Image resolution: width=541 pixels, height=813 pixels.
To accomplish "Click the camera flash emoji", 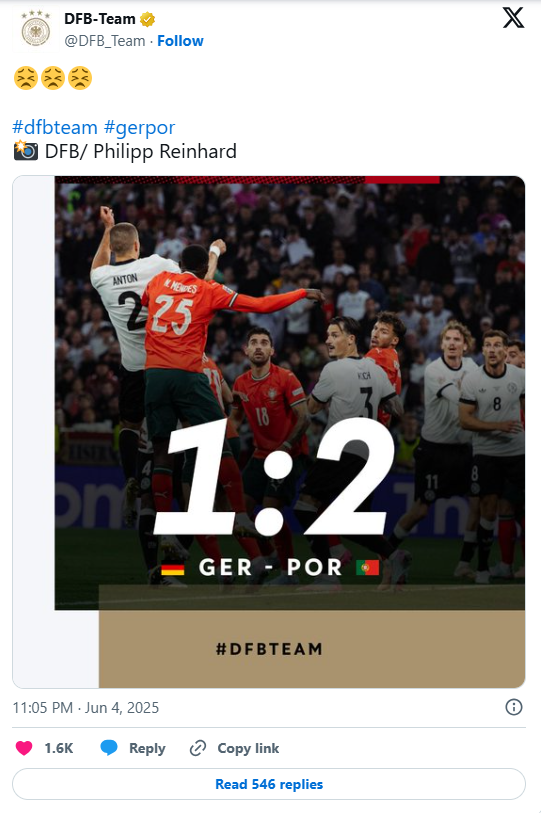I will 25,150.
